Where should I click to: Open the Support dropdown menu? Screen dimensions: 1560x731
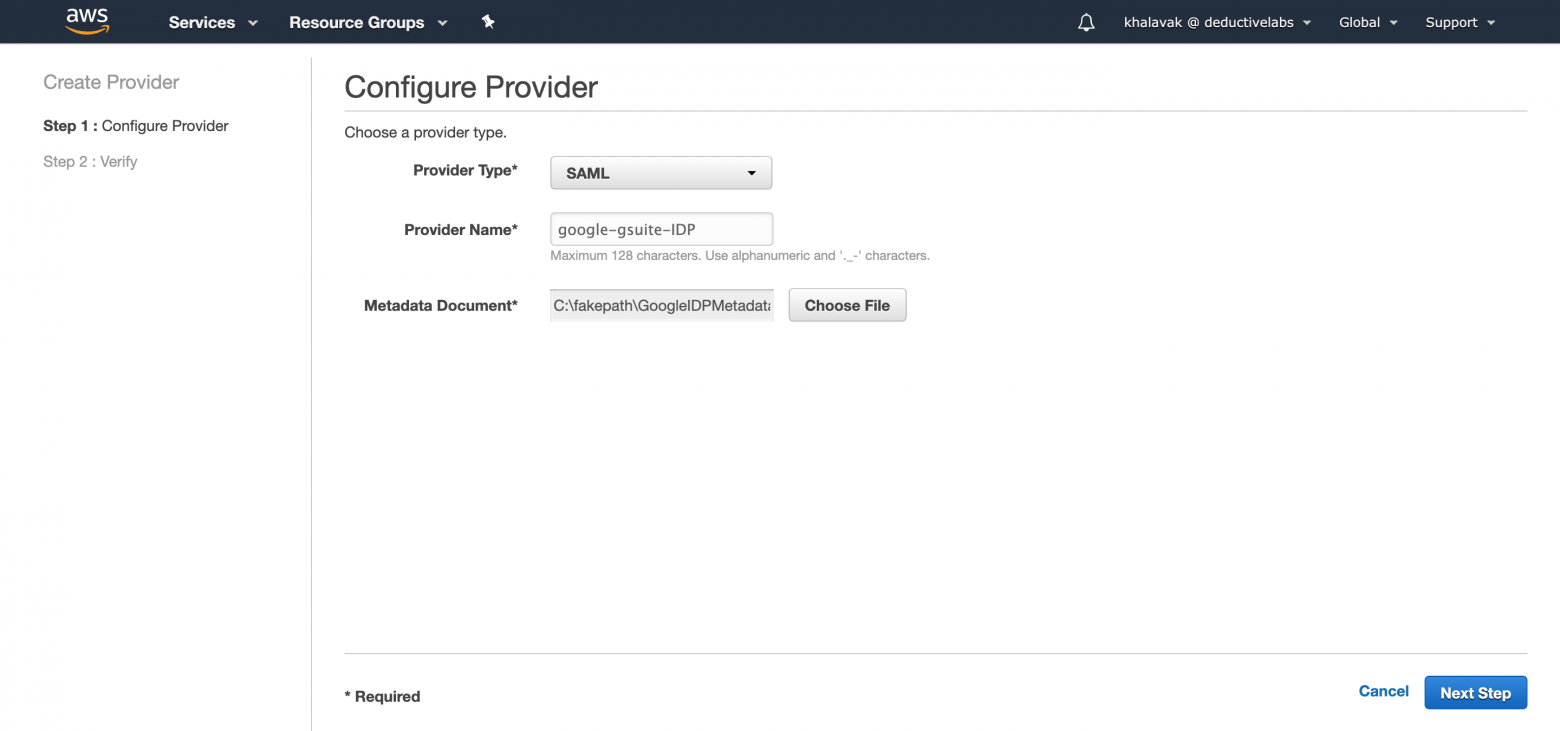1460,22
